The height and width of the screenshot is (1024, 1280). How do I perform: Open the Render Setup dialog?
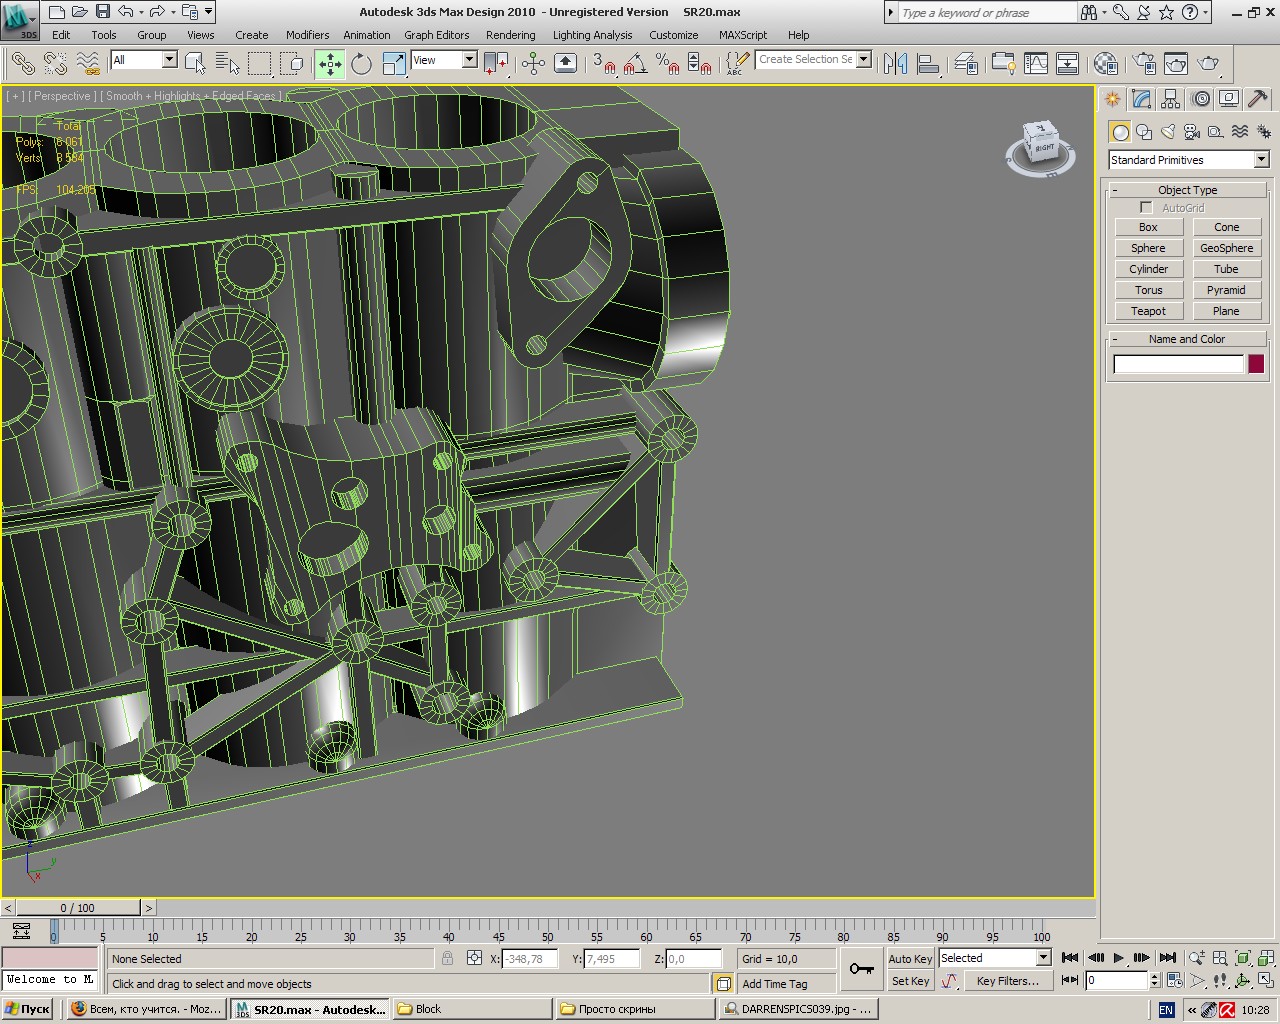coord(1144,64)
